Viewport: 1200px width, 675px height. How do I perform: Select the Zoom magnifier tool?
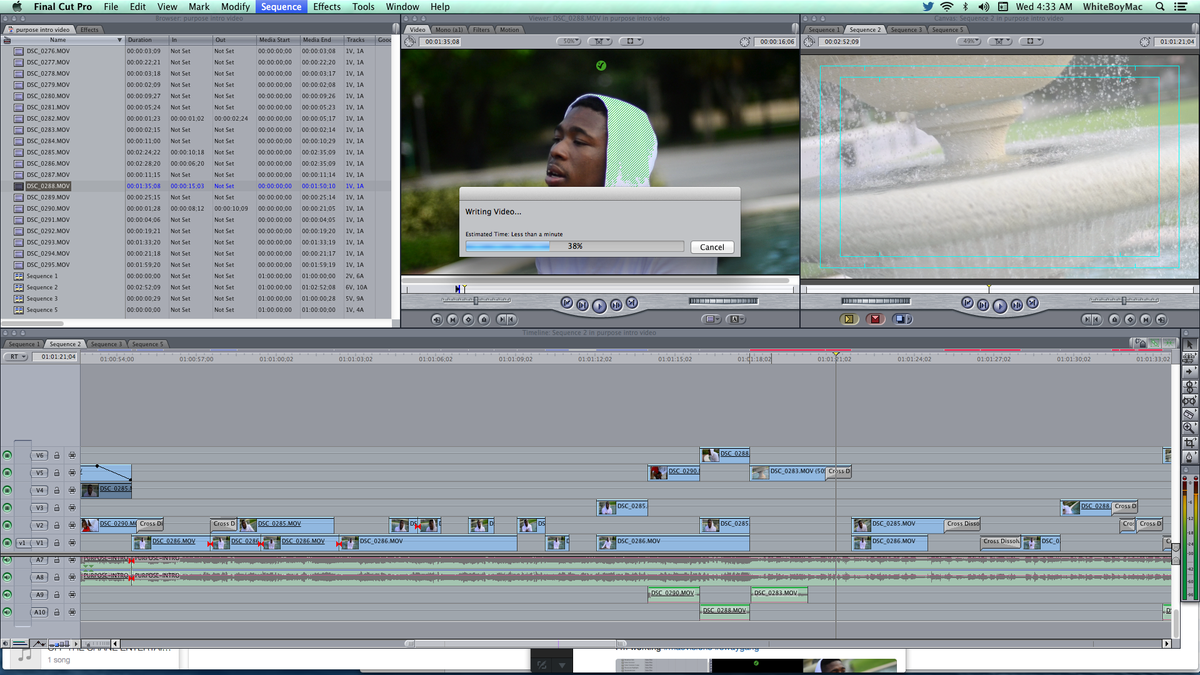tap(1190, 428)
